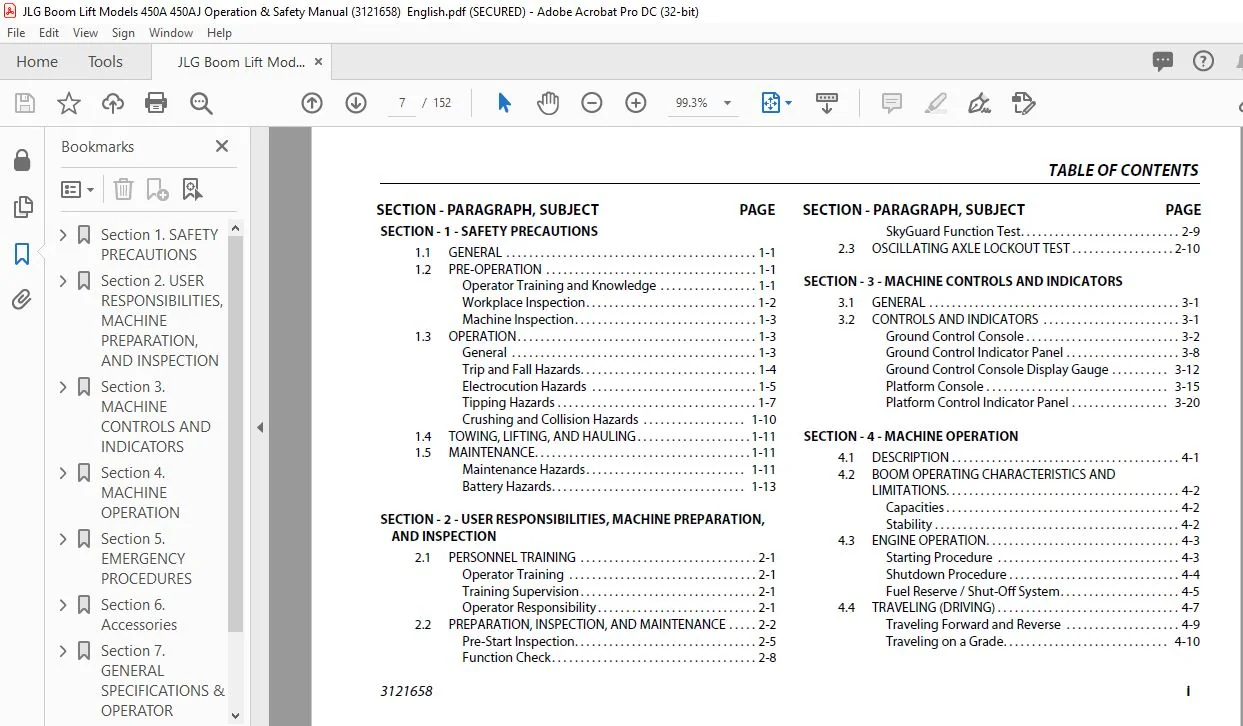Select Section 4. MACHINE OPERATION bookmark
This screenshot has width=1243, height=726.
pyautogui.click(x=140, y=492)
